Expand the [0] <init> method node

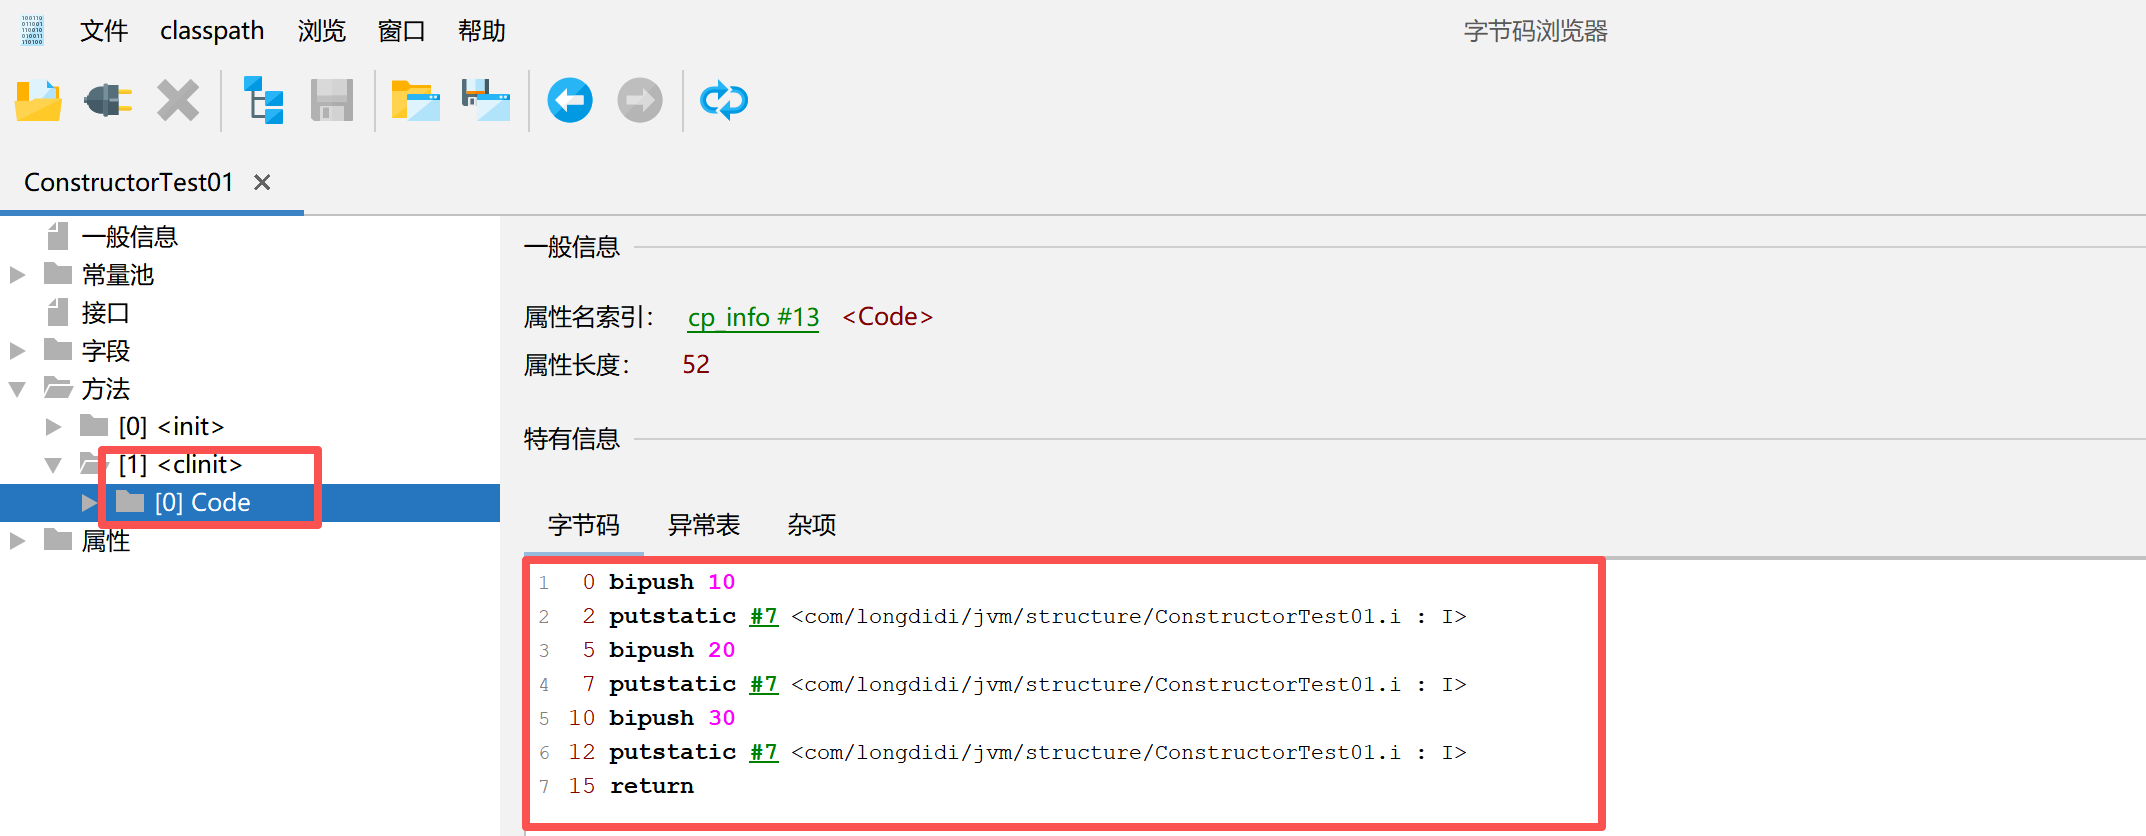53,427
